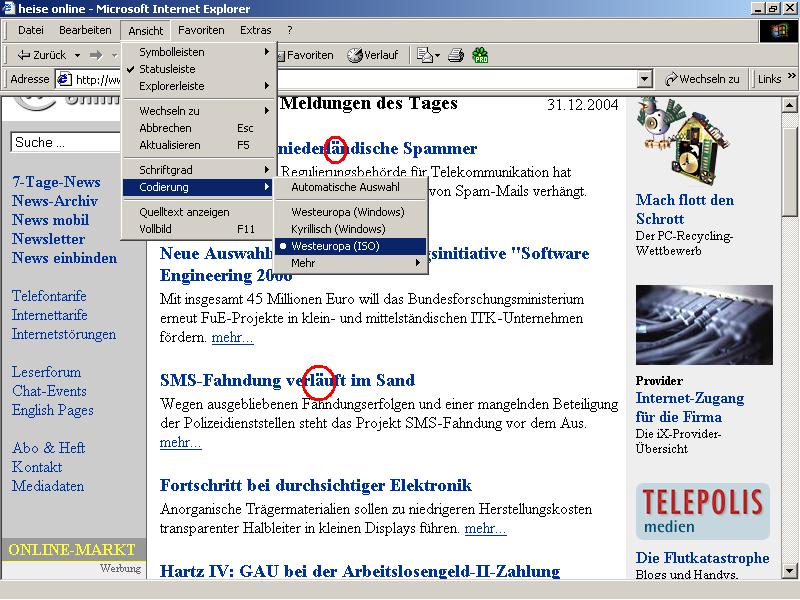This screenshot has width=800, height=600.
Task: Select Aktualisieren in the Ansicht menu
Action: coord(199,145)
